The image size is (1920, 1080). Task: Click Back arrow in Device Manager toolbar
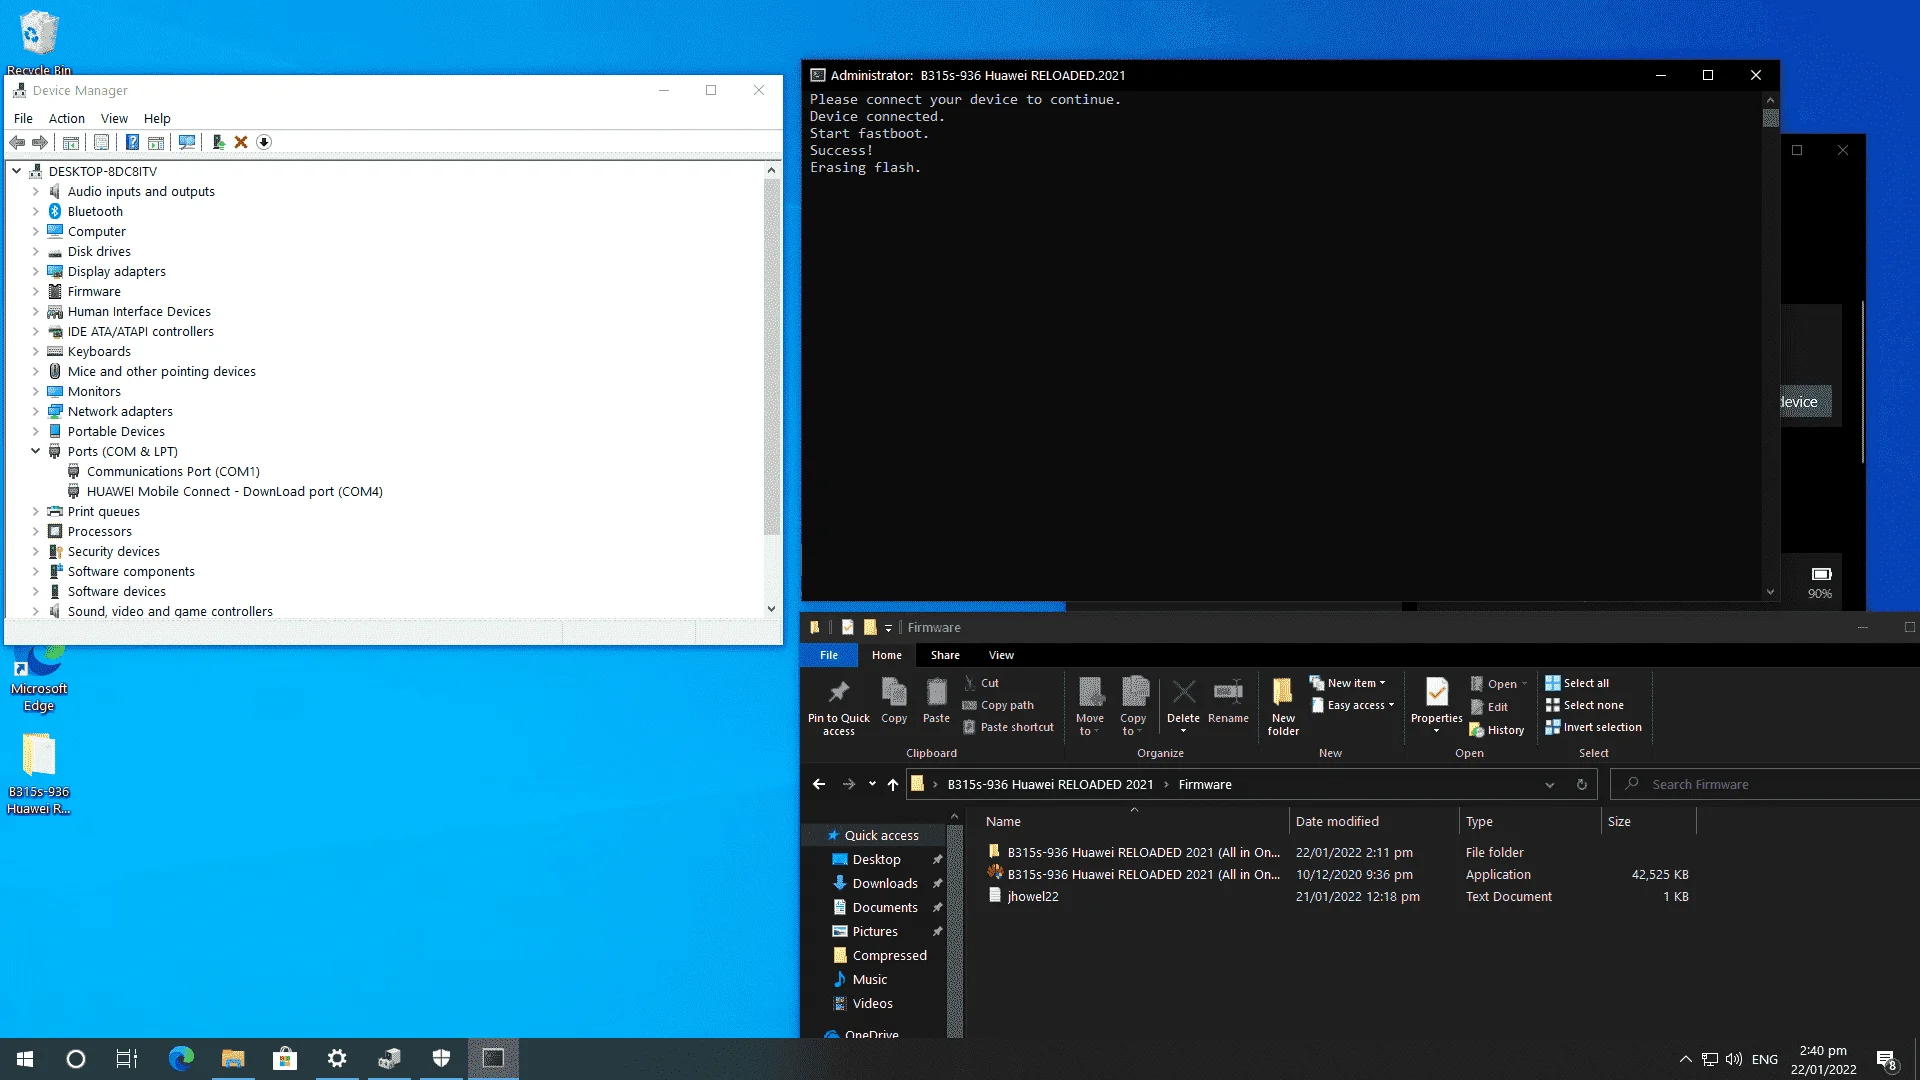17,142
